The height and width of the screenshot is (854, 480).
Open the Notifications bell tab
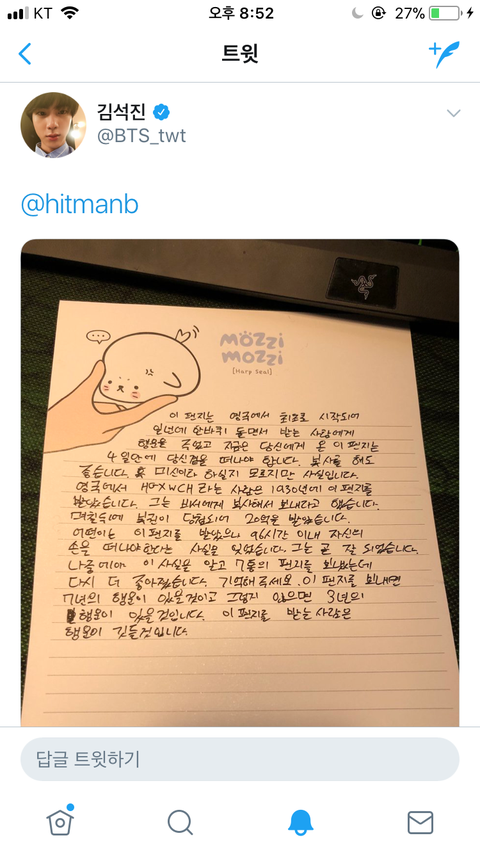click(x=300, y=822)
